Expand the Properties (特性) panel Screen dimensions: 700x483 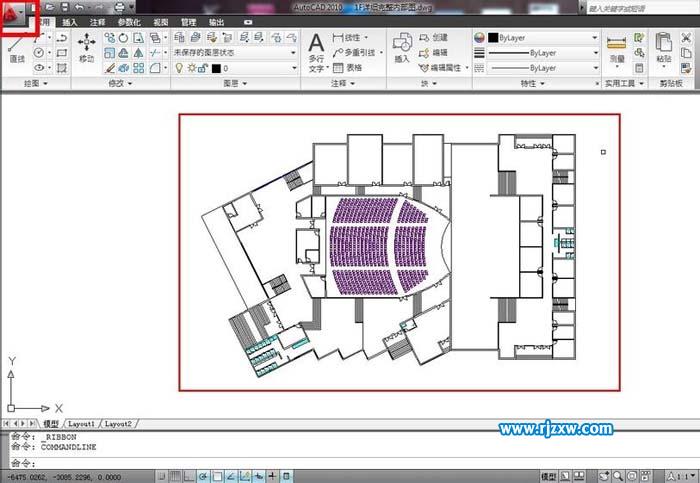point(533,83)
